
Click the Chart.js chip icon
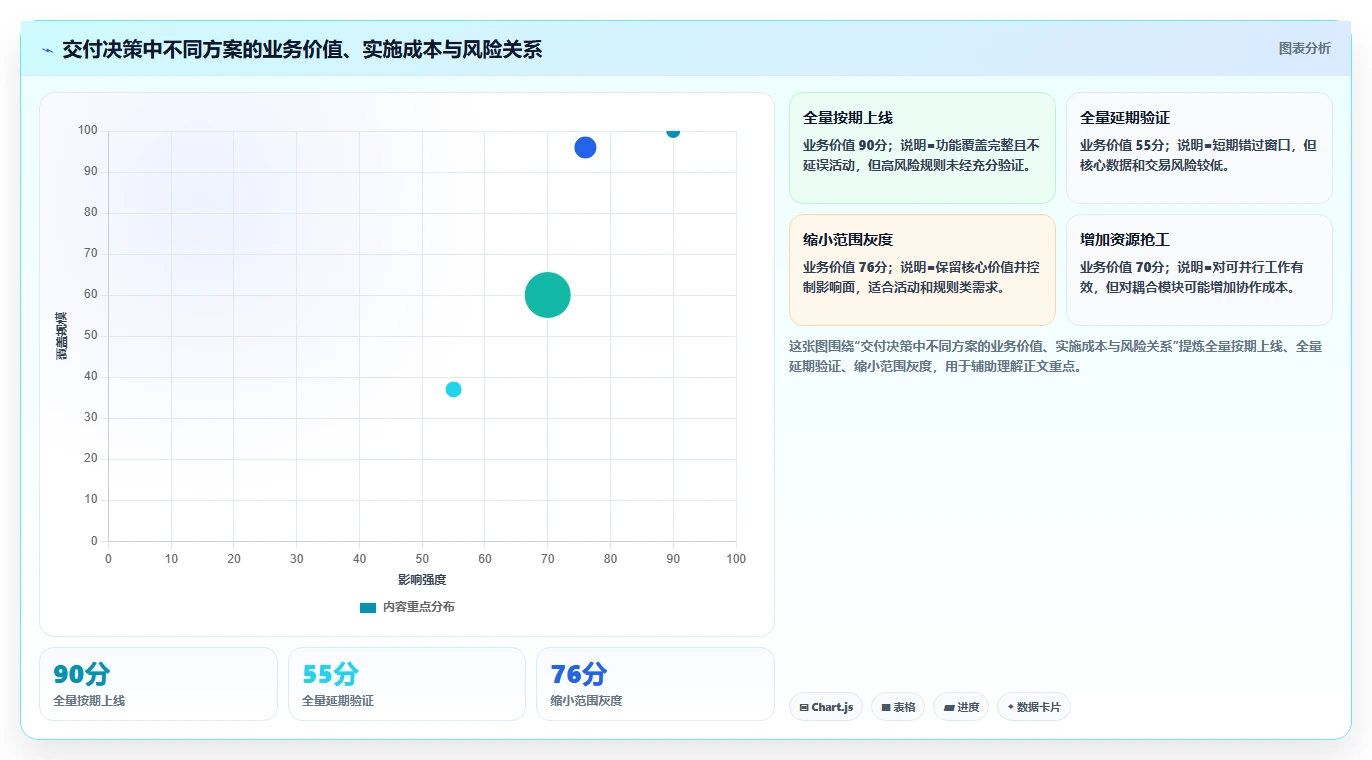coord(804,707)
